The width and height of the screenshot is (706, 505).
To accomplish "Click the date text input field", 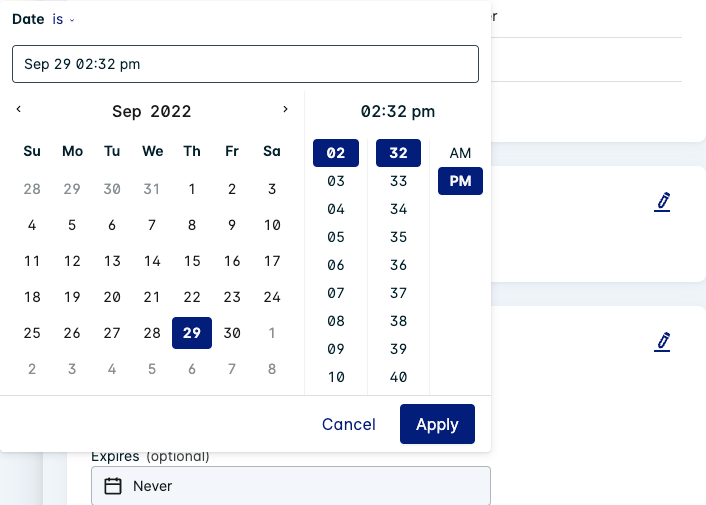I will coord(245,64).
